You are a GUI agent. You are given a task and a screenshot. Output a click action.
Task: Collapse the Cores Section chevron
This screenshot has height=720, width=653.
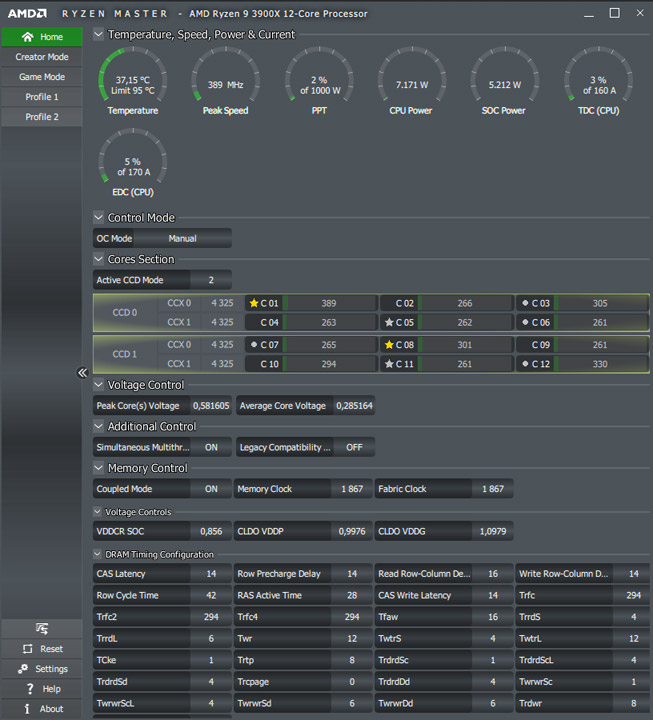click(x=98, y=259)
